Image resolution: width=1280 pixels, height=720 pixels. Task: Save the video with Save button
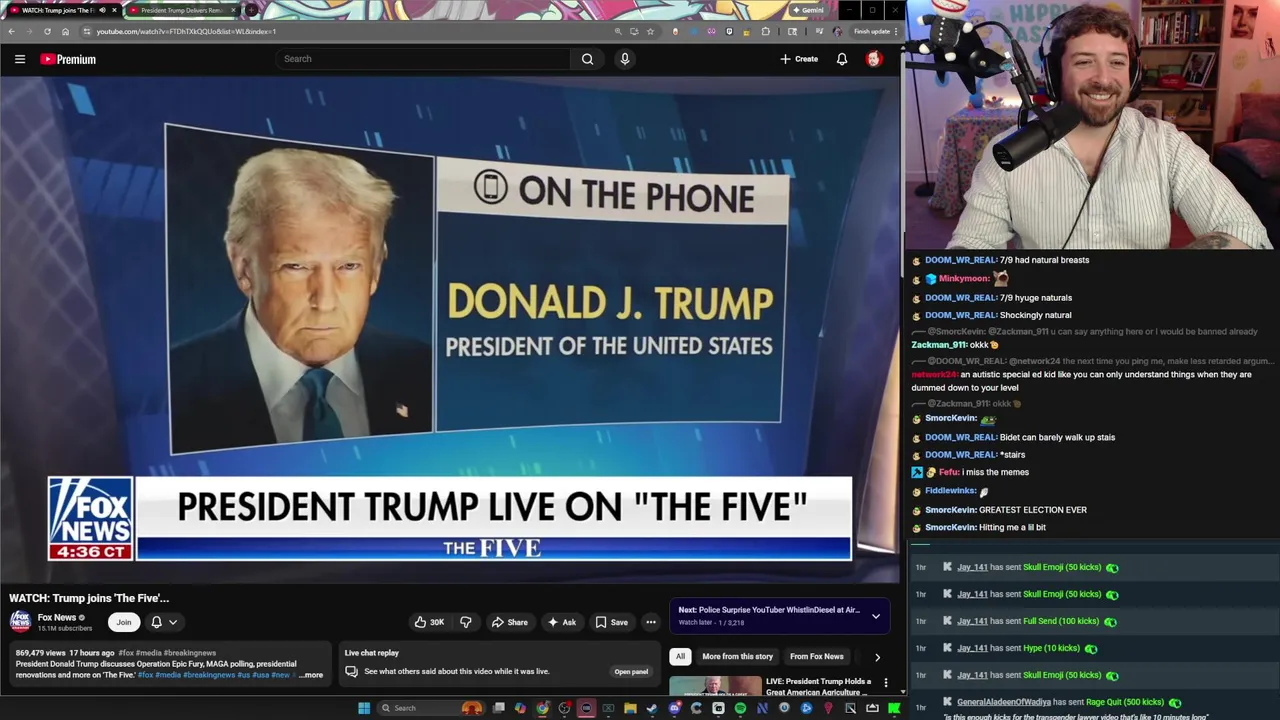tap(611, 622)
